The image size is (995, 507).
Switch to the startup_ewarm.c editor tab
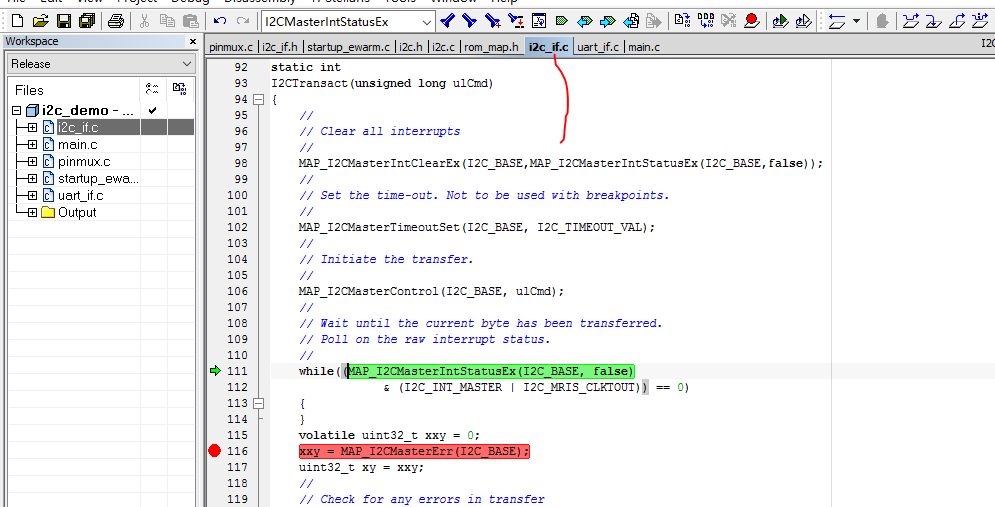click(x=348, y=47)
